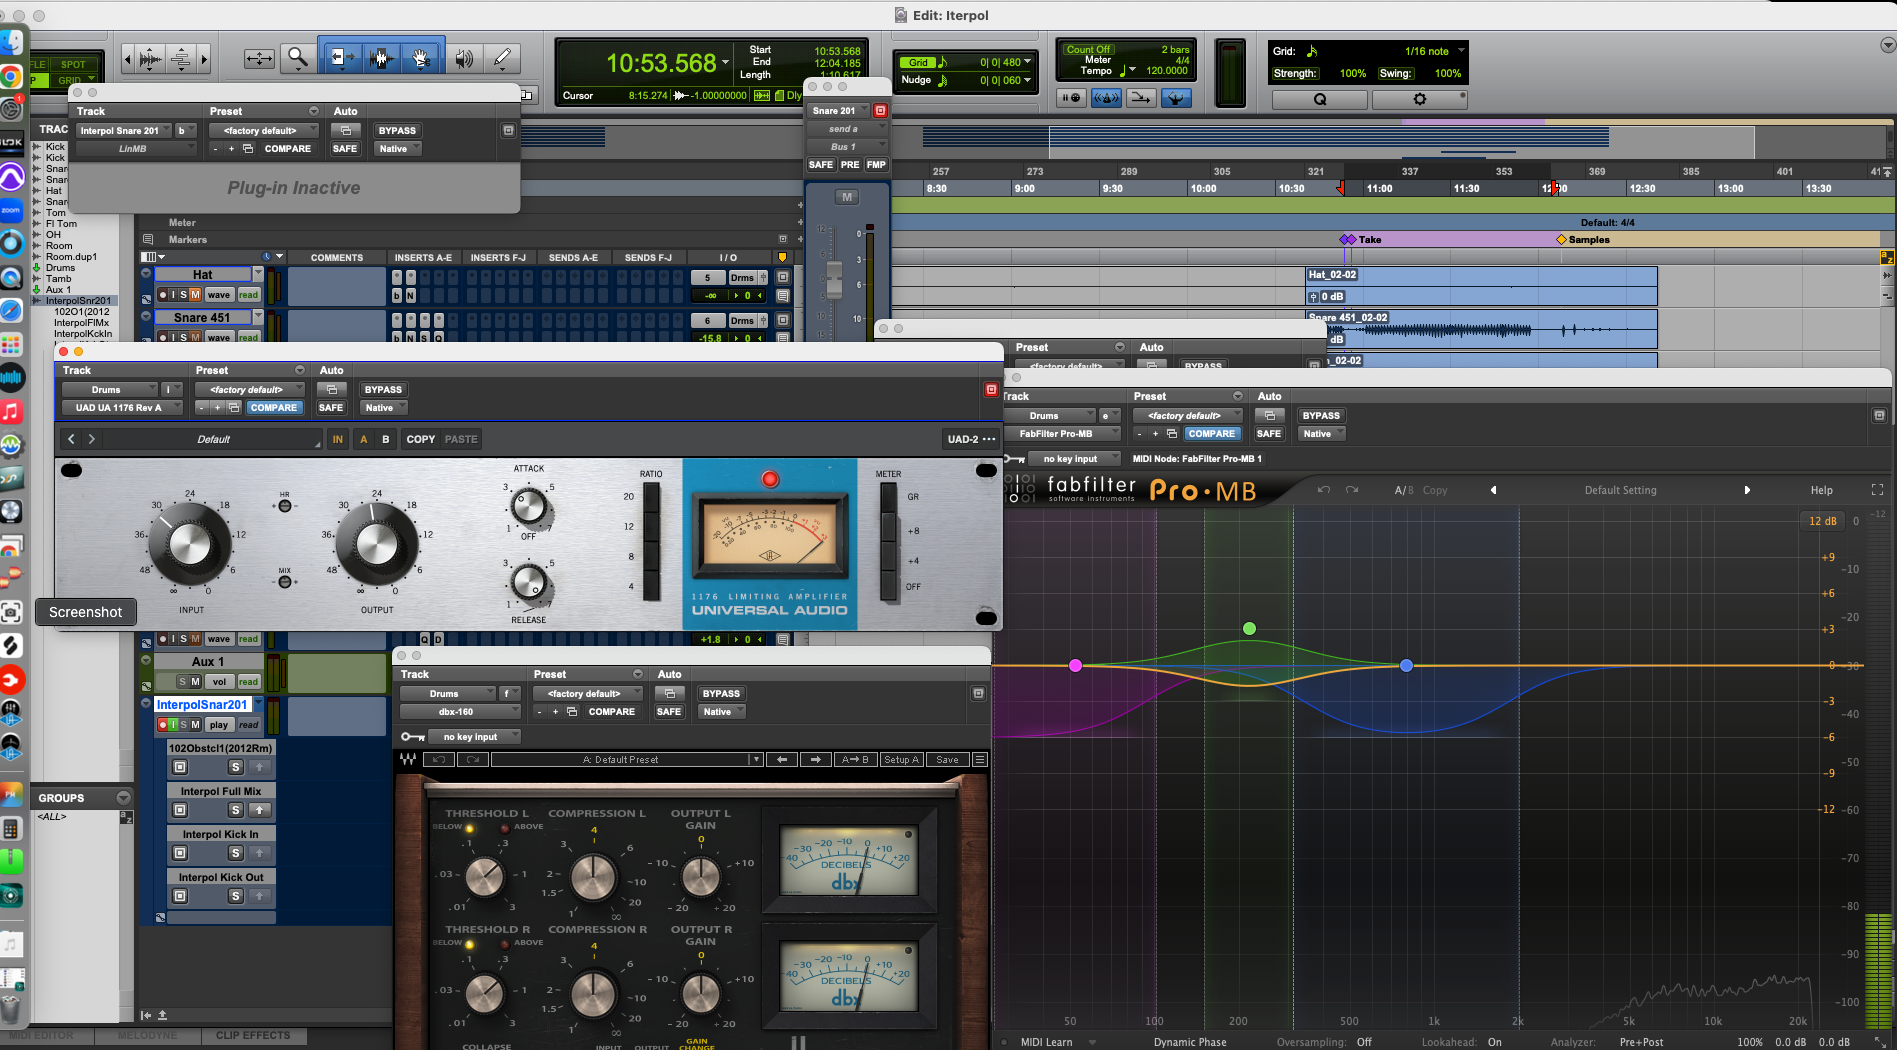Toggle PRE on Snare 201 send
This screenshot has width=1897, height=1050.
tap(850, 165)
